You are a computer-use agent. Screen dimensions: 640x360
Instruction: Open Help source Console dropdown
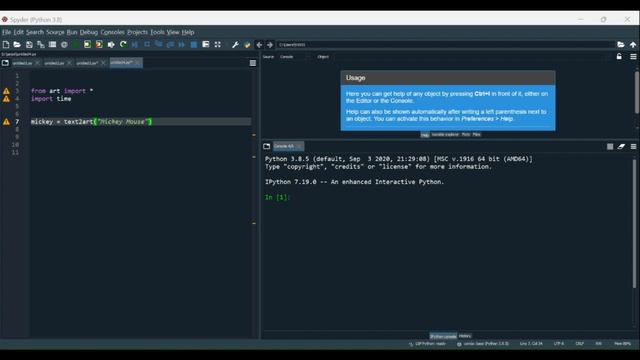293,57
